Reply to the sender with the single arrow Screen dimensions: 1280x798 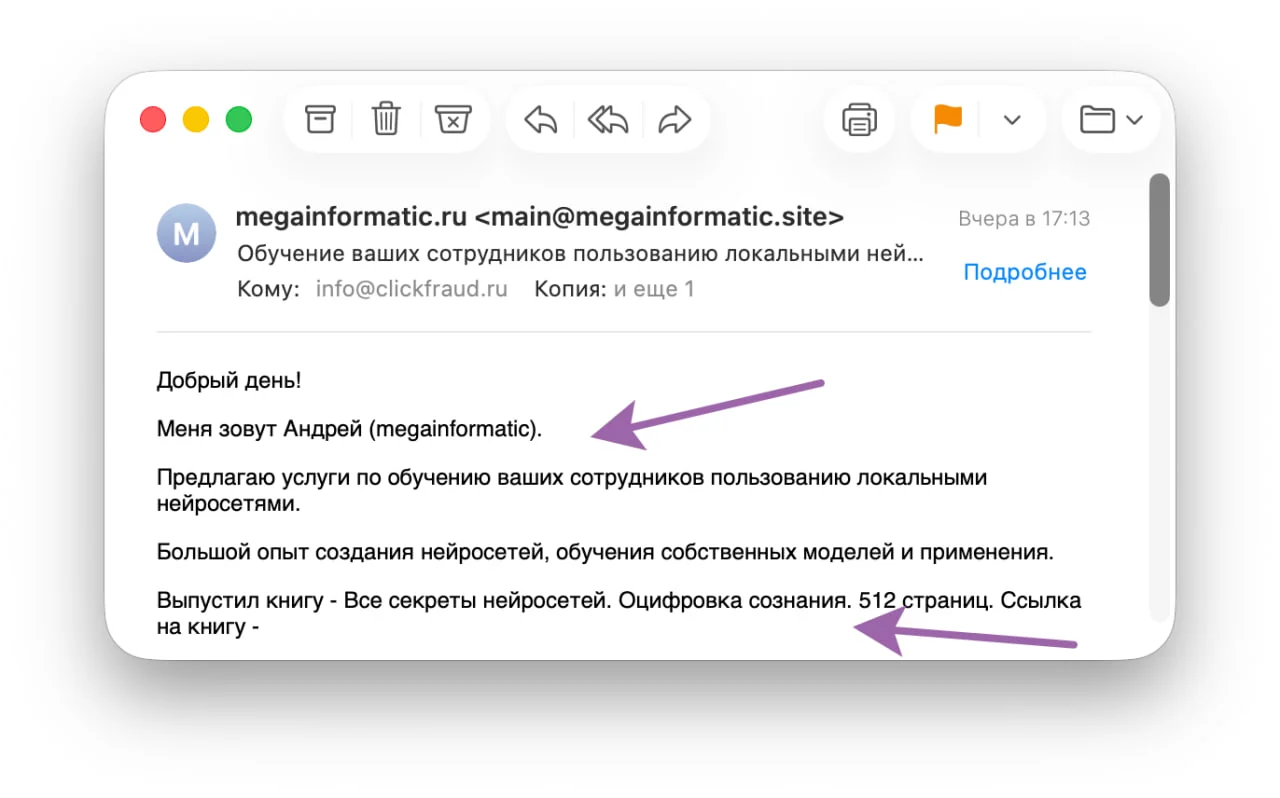point(540,121)
